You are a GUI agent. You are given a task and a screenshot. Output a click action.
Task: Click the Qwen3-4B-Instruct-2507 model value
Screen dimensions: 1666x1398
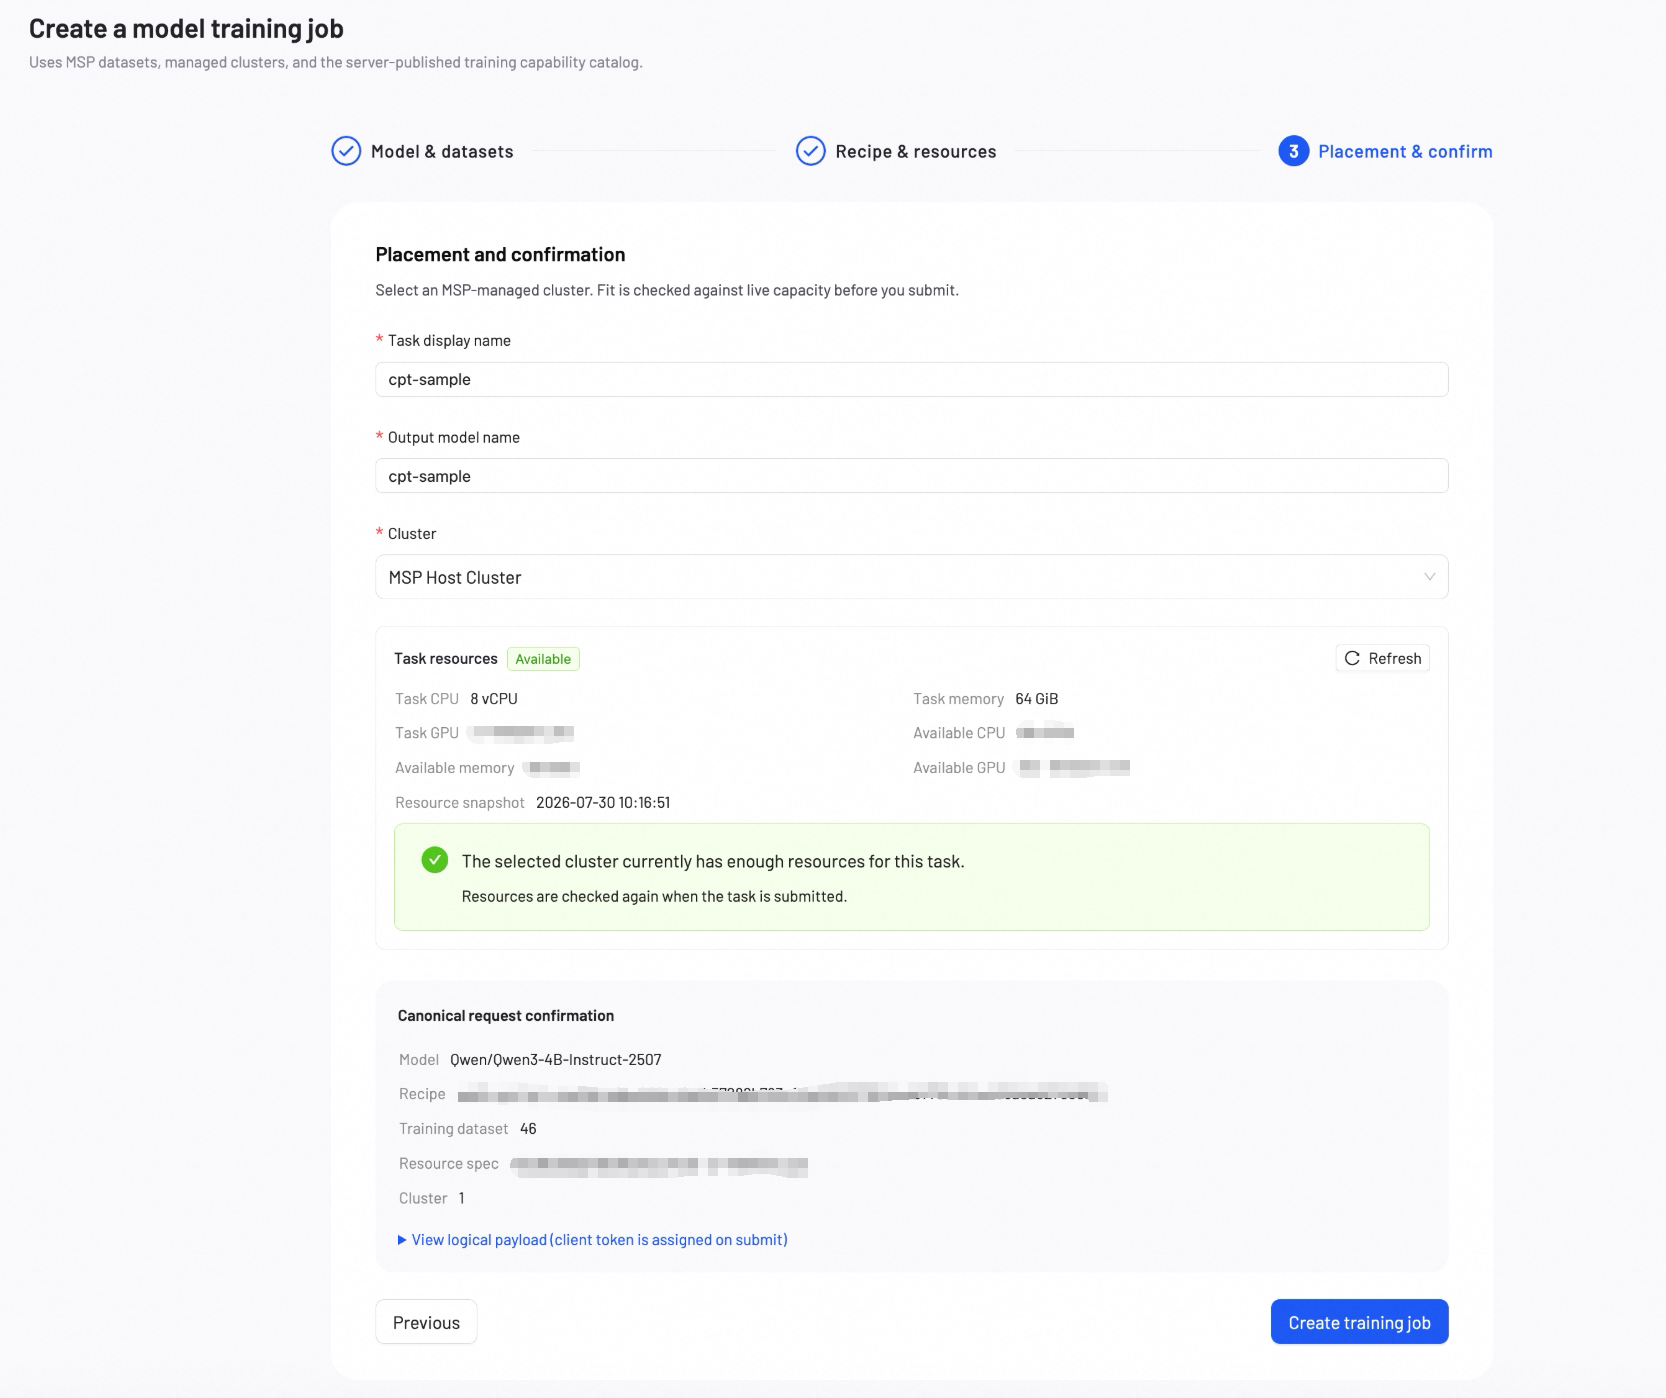pos(556,1060)
